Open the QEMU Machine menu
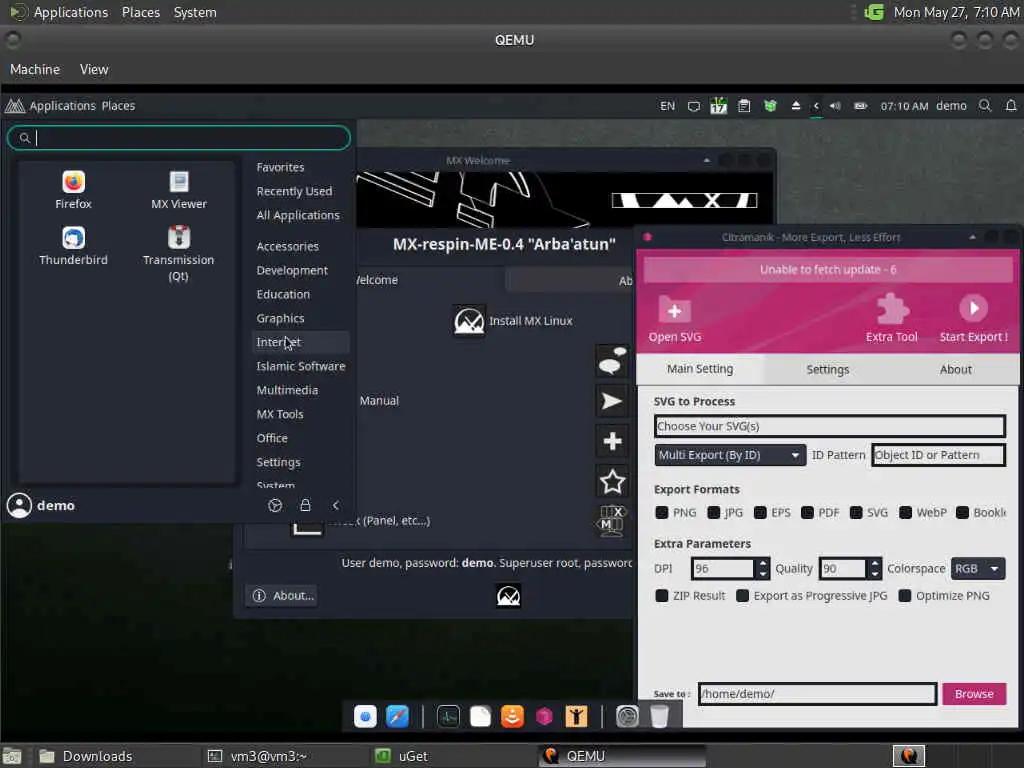The width and height of the screenshot is (1024, 768). (x=35, y=69)
